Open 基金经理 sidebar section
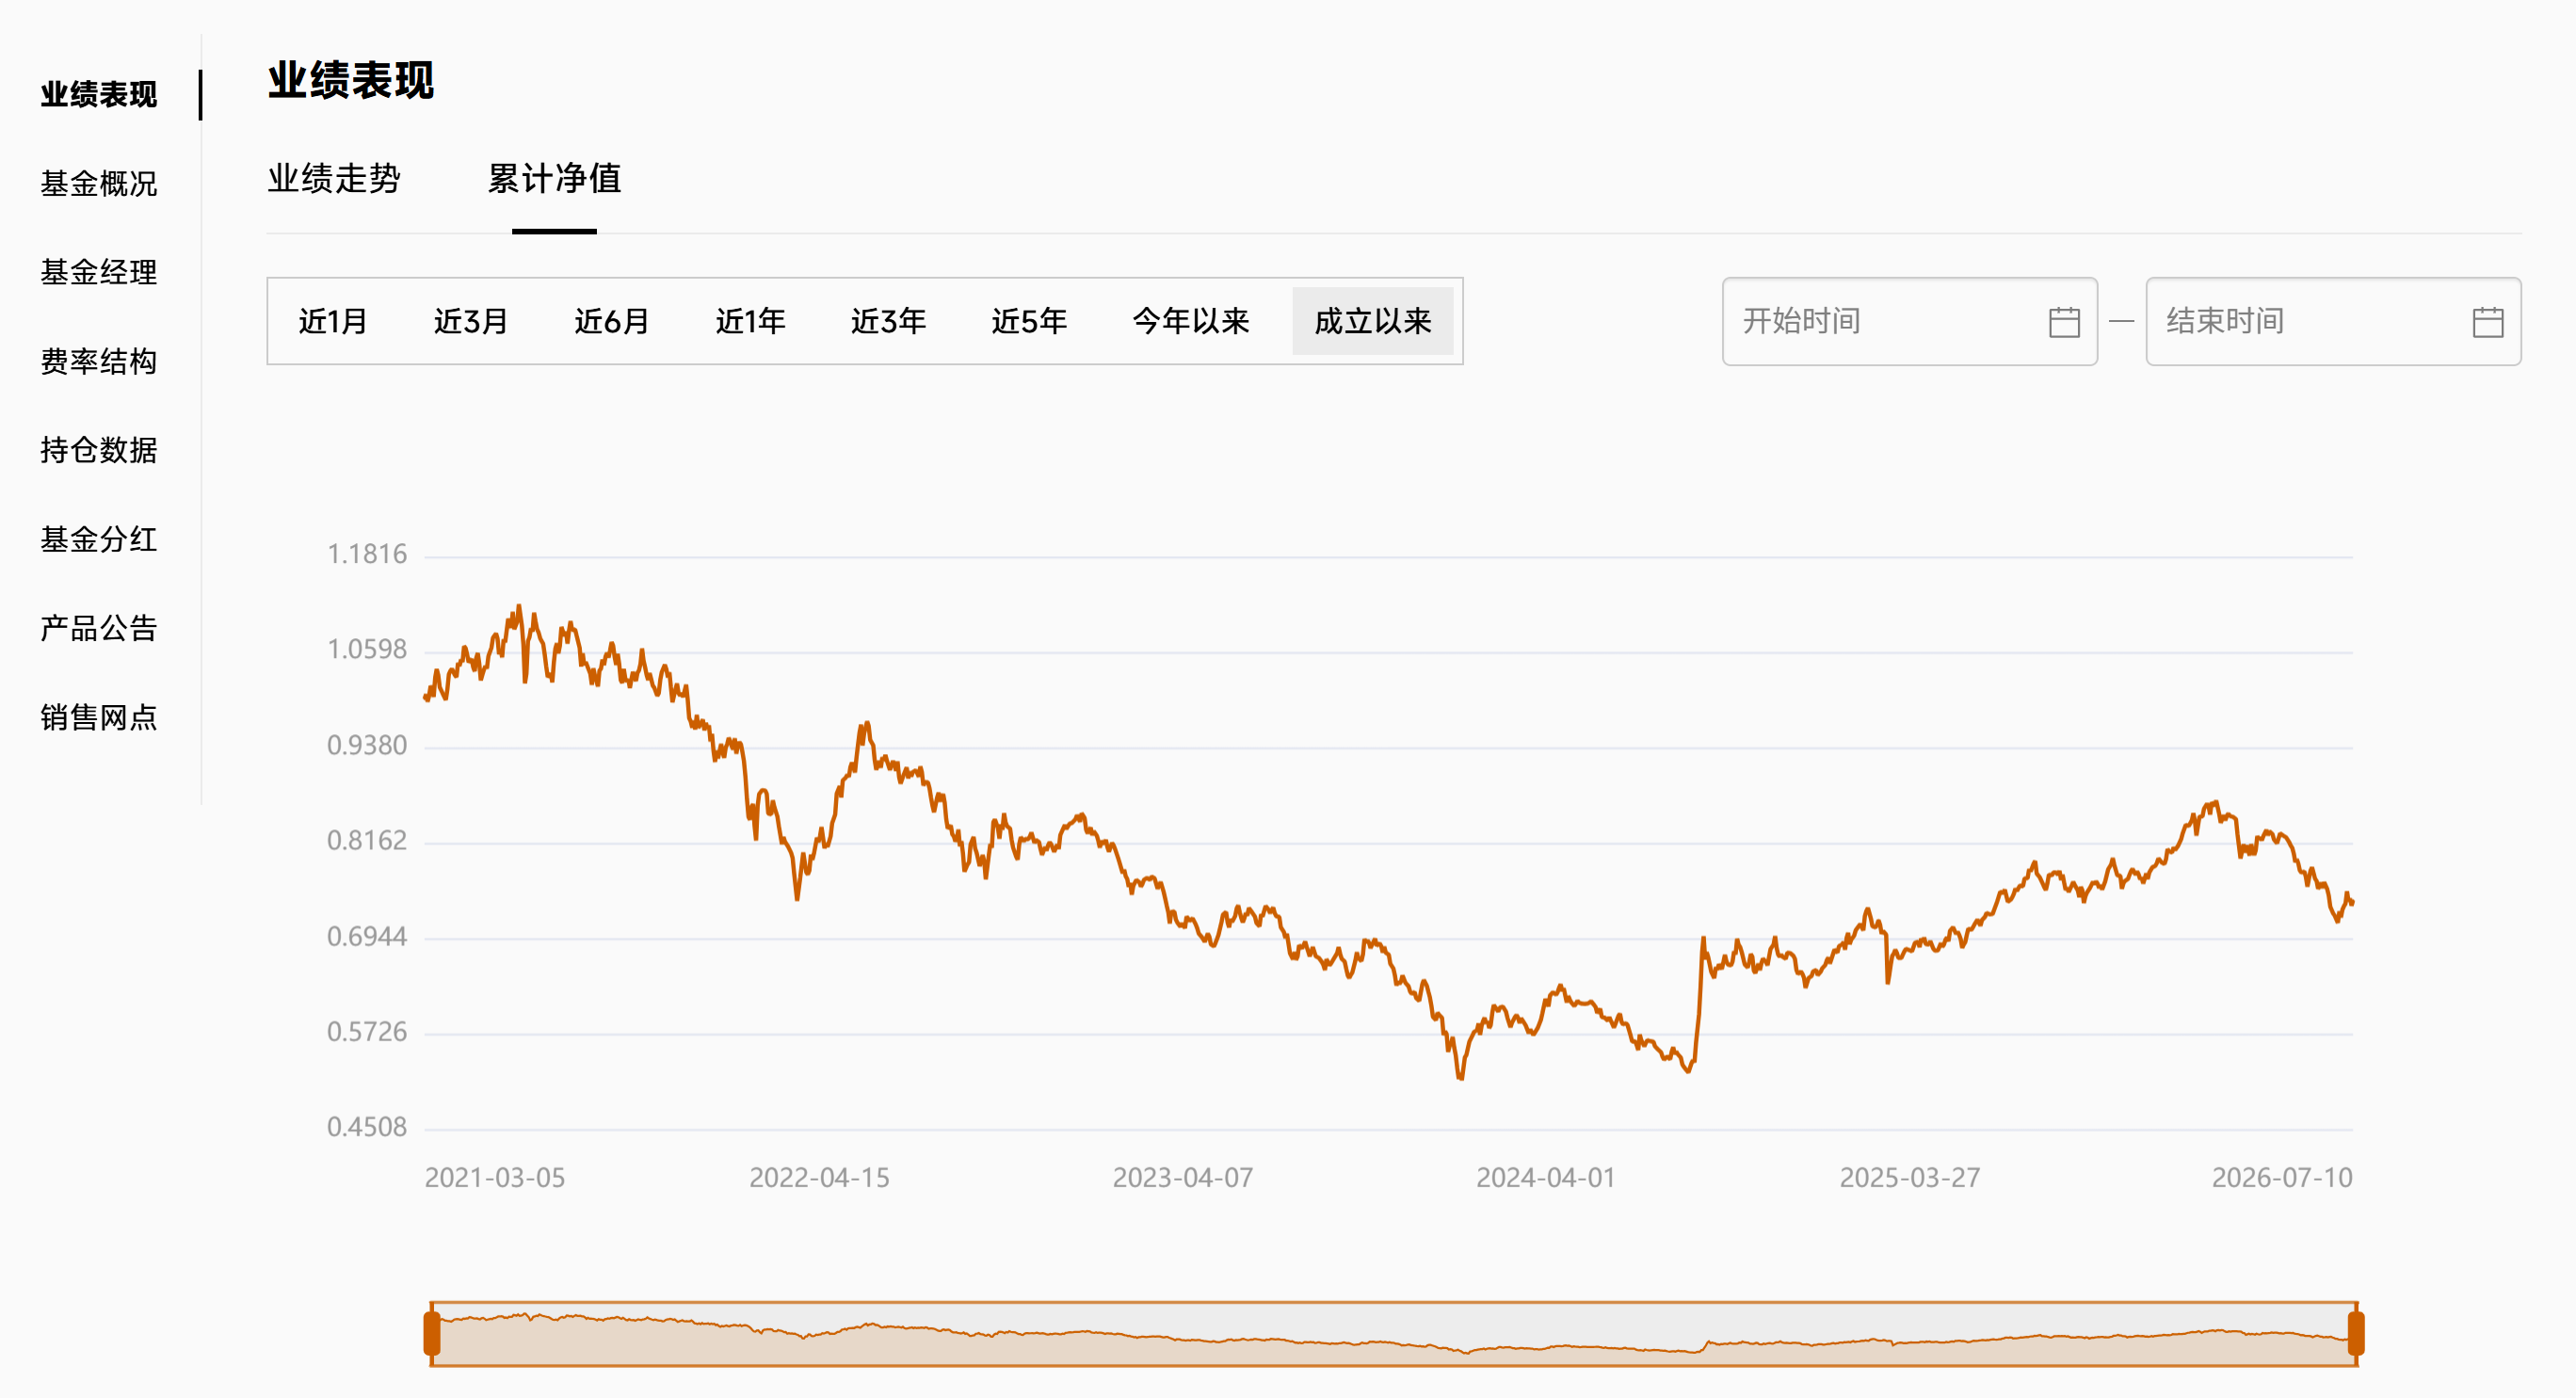This screenshot has height=1398, width=2576. click(99, 272)
